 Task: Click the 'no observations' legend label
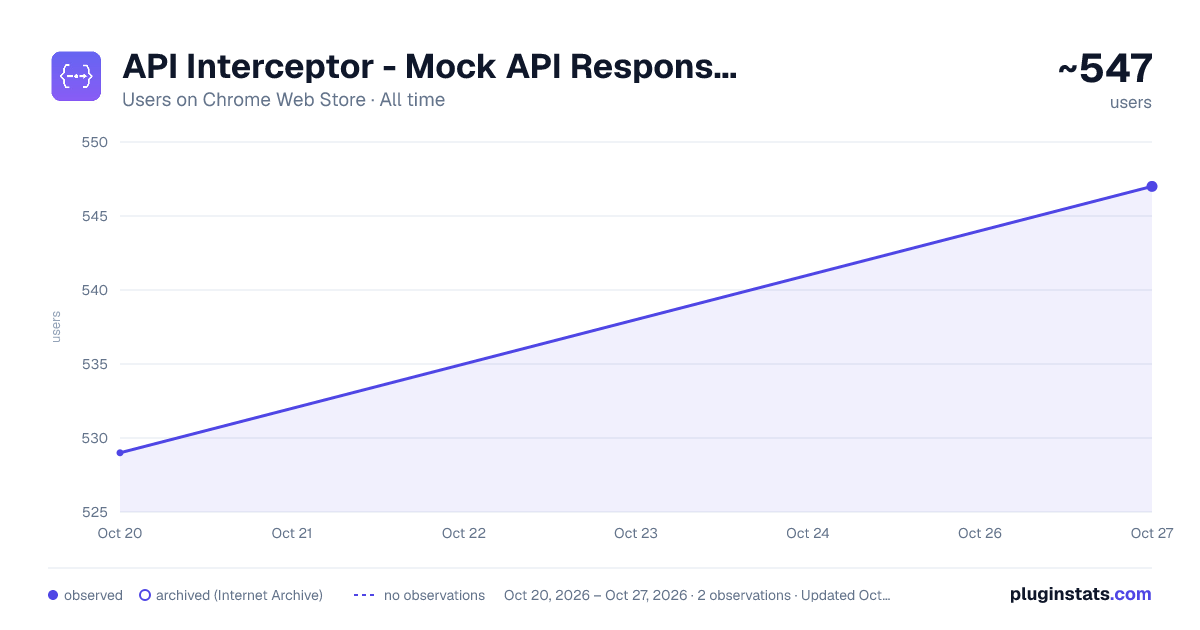click(x=434, y=595)
